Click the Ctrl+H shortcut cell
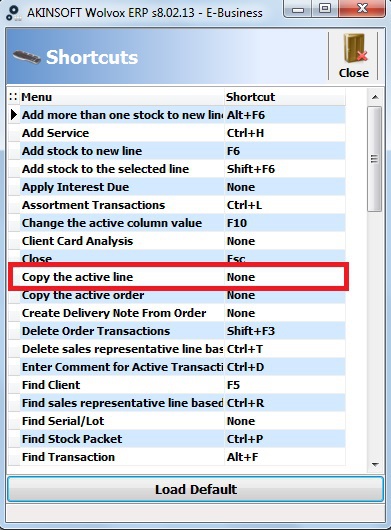Viewport: 391px width, 530px height. pos(285,133)
